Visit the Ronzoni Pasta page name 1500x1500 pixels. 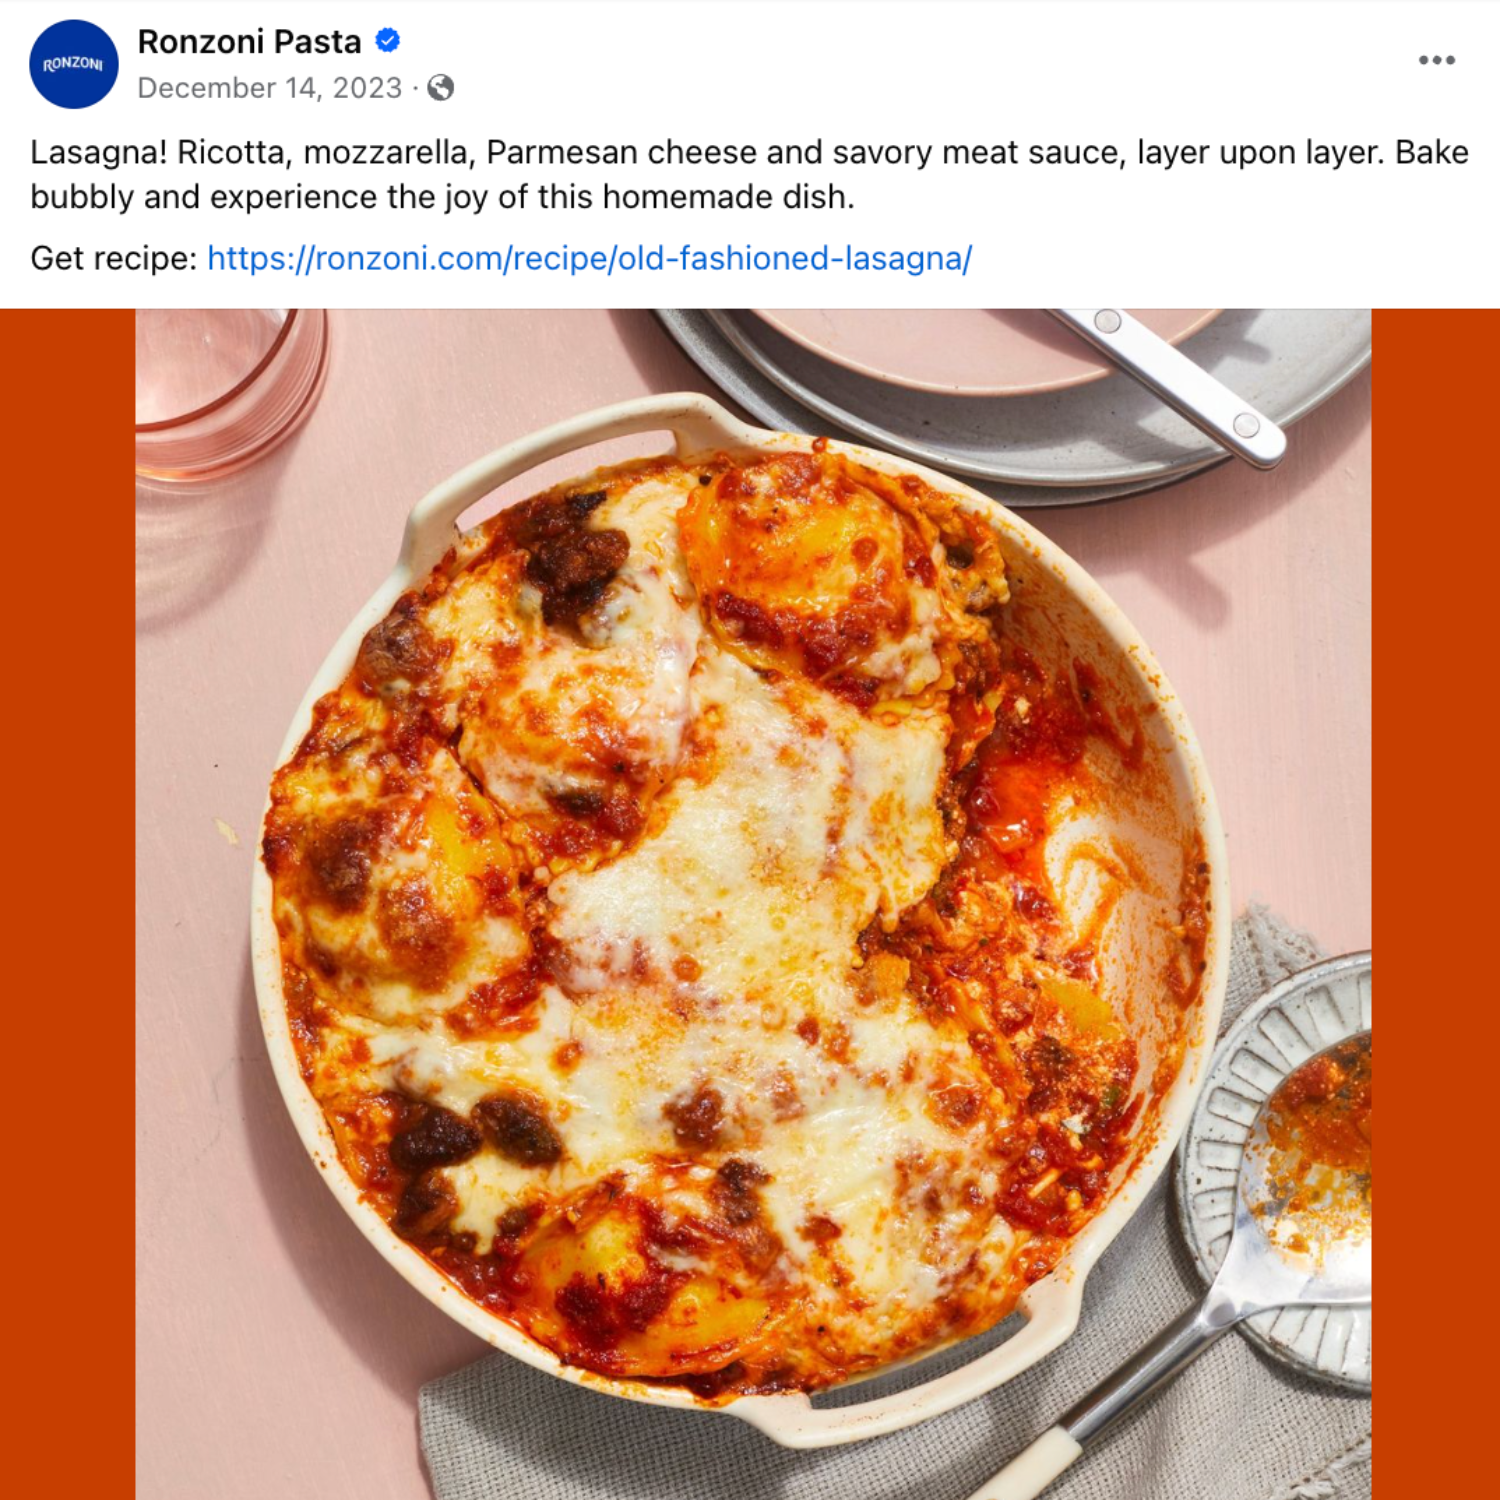[x=249, y=42]
